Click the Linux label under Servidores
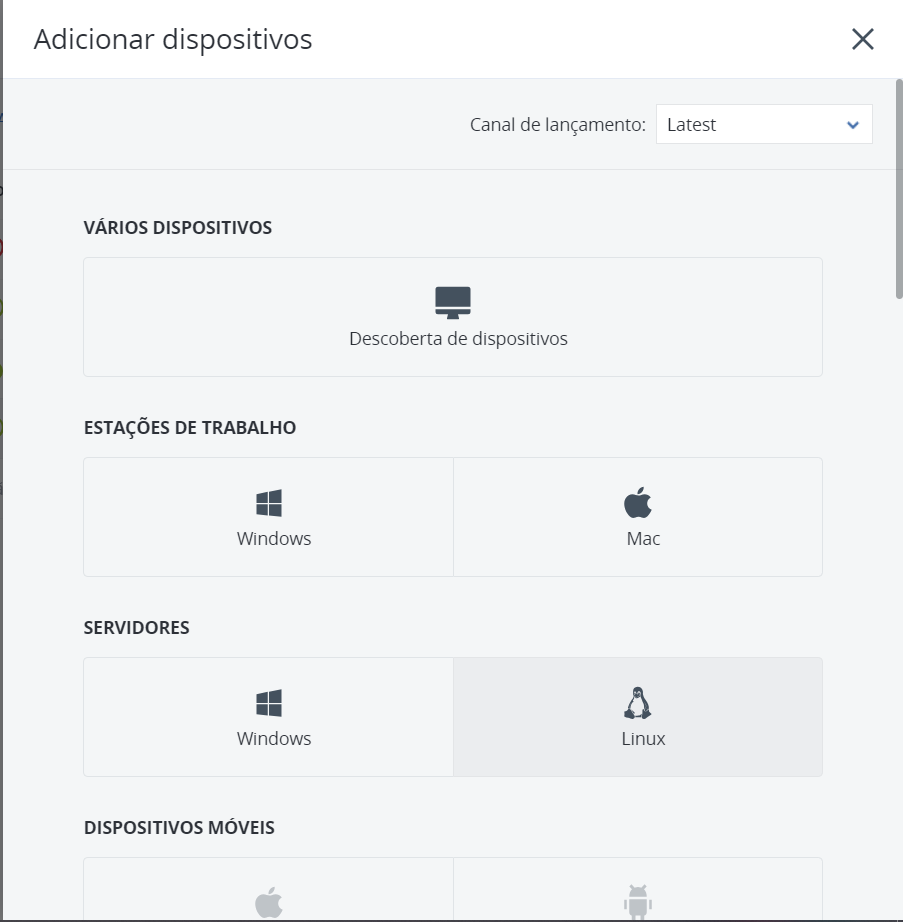903x922 pixels. pos(643,739)
